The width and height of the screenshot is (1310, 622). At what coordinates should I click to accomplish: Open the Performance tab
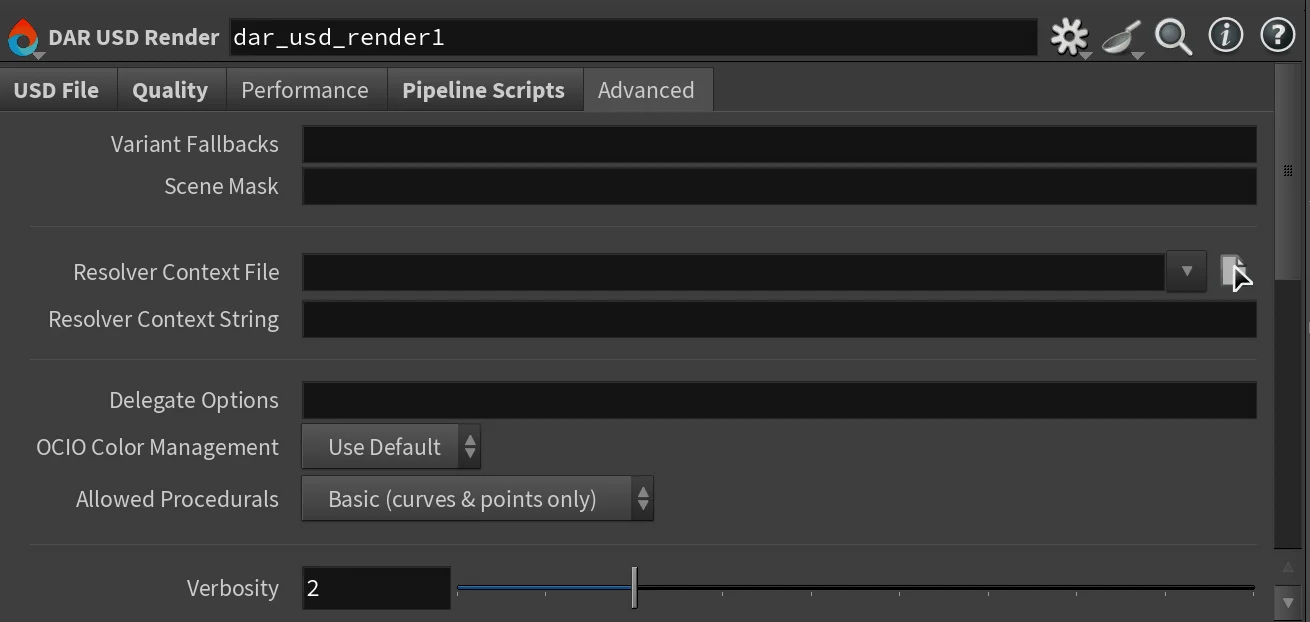(x=305, y=90)
